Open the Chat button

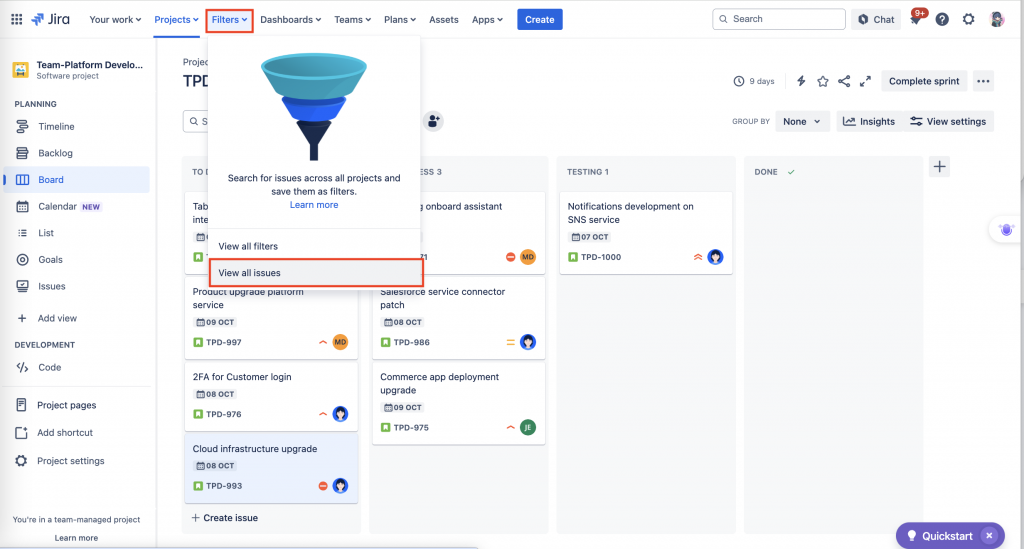point(876,20)
